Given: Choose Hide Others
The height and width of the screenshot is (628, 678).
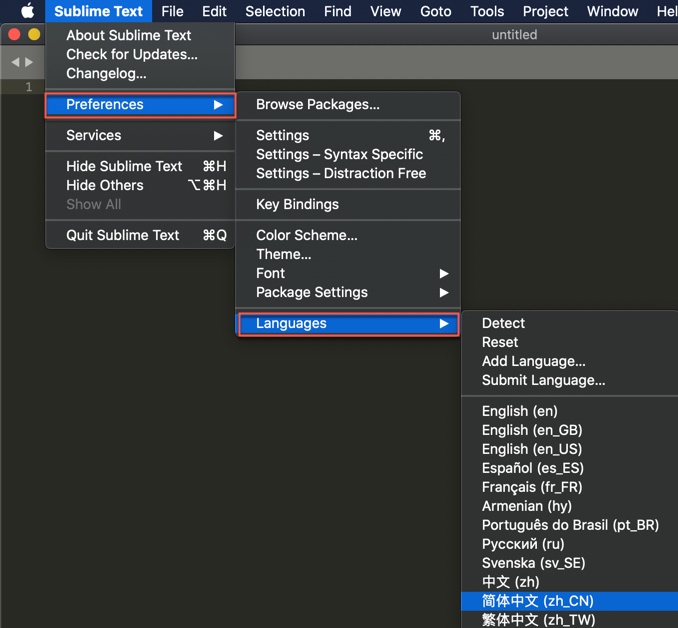Looking at the screenshot, I should [140, 185].
